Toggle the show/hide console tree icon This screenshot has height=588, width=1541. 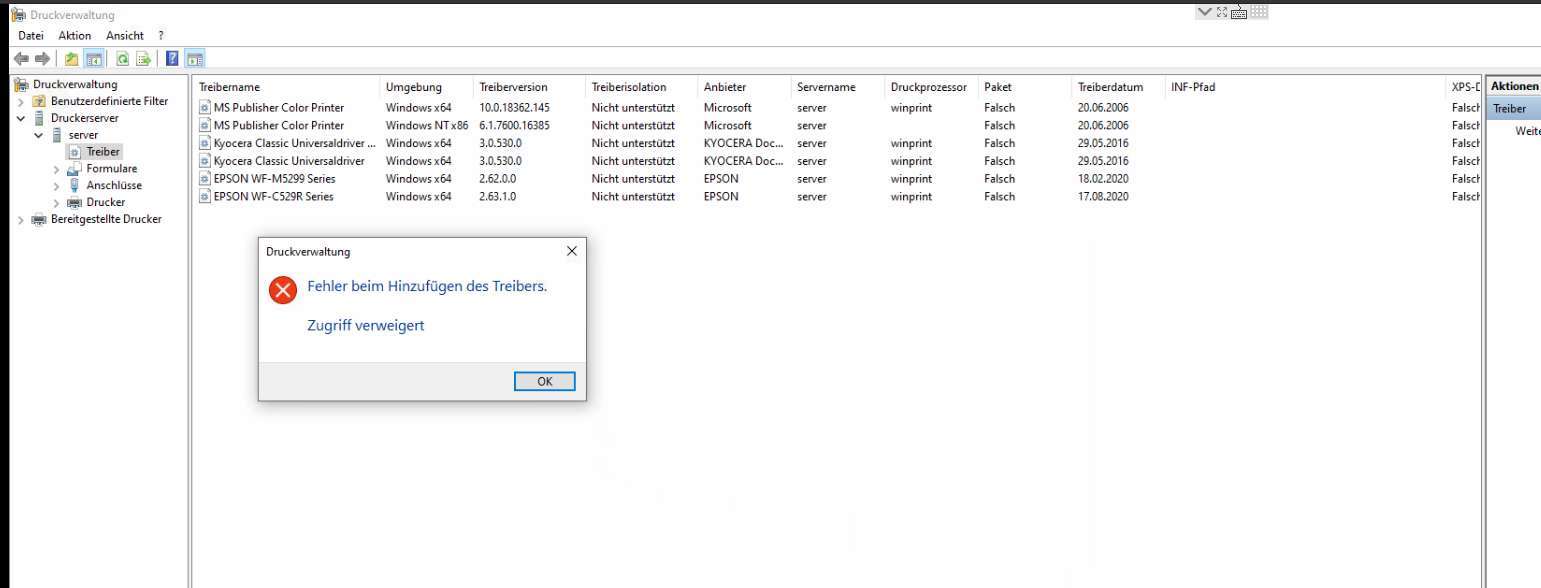[x=94, y=59]
